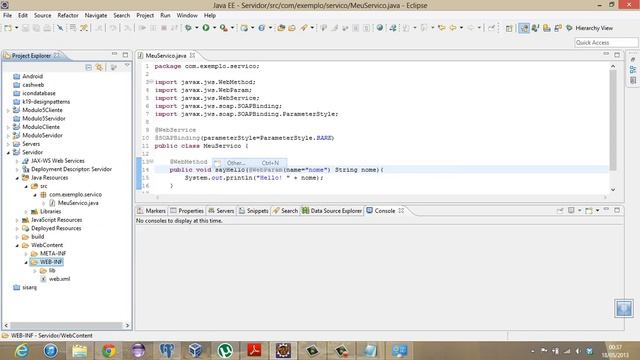Toggle Link with Editor in Project Explorer
This screenshot has height=360, width=640.
click(x=100, y=67)
